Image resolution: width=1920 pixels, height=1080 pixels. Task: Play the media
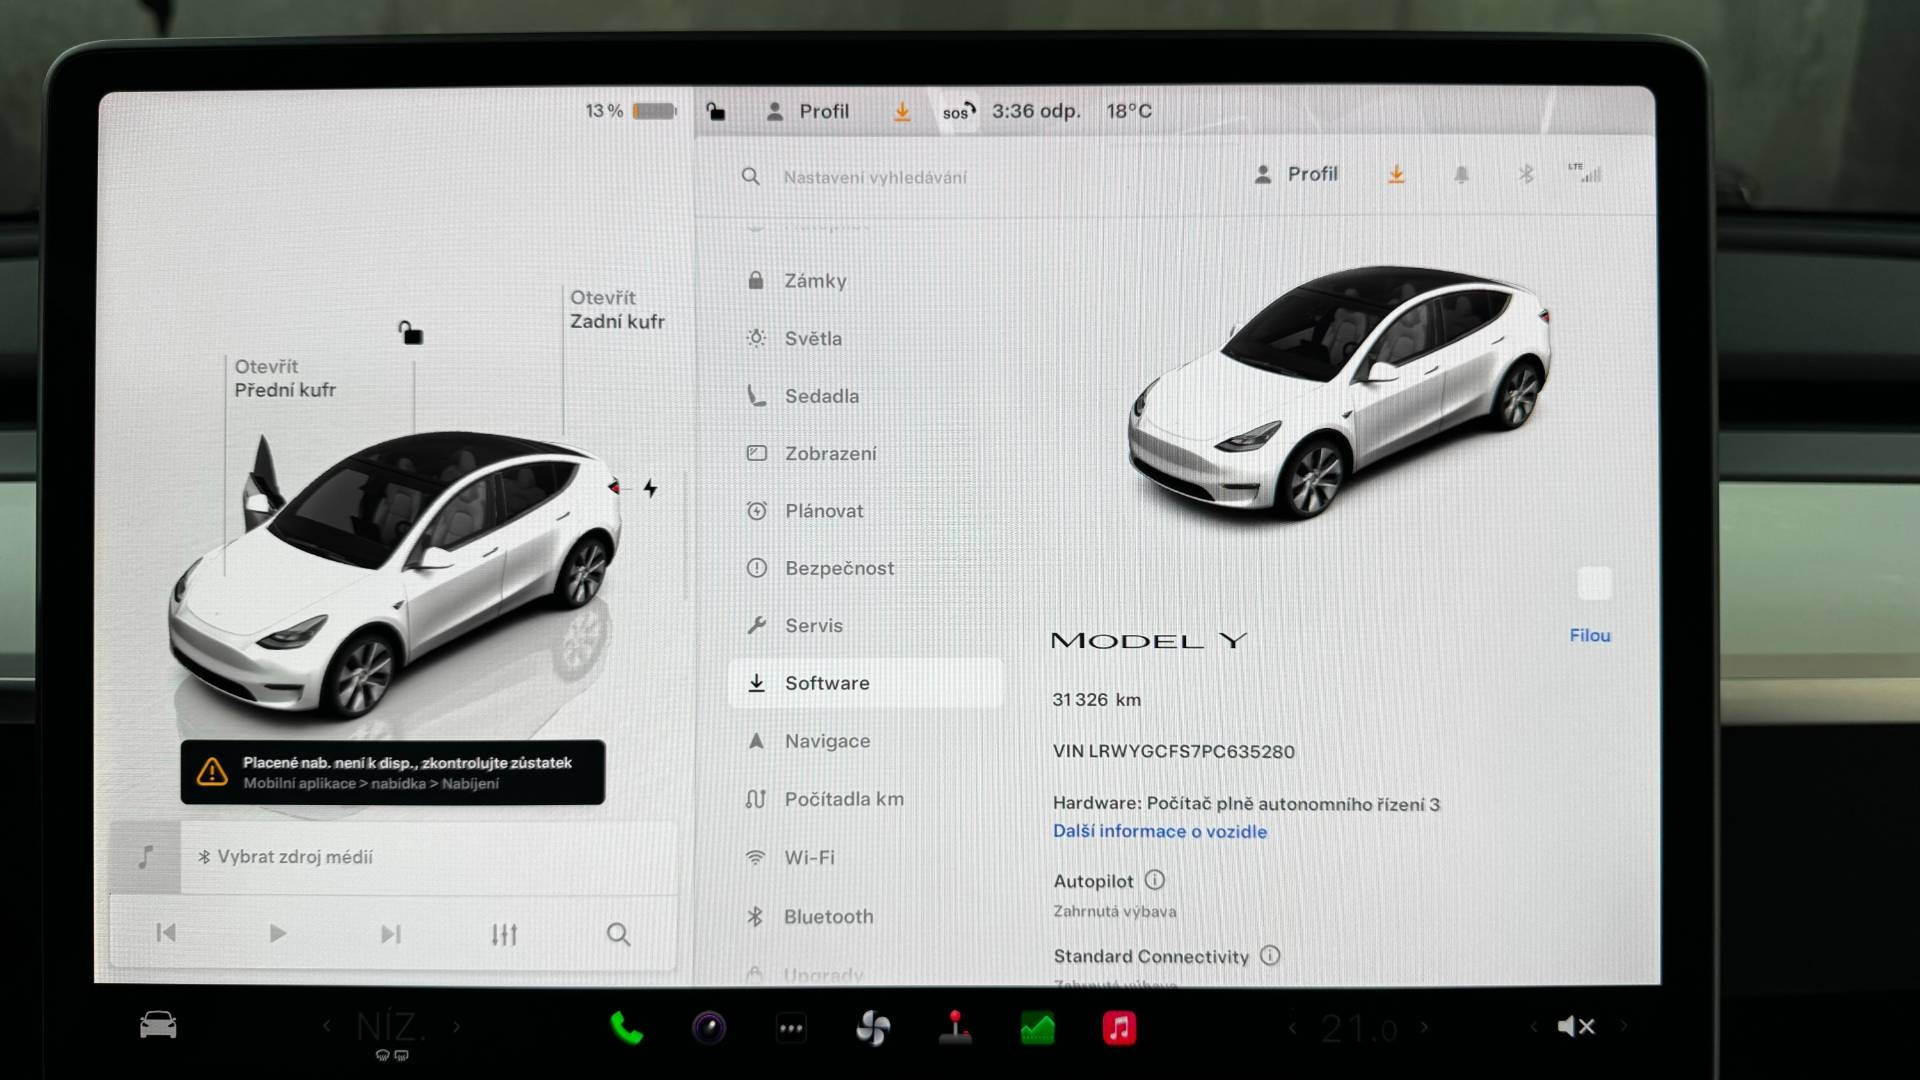tap(278, 933)
